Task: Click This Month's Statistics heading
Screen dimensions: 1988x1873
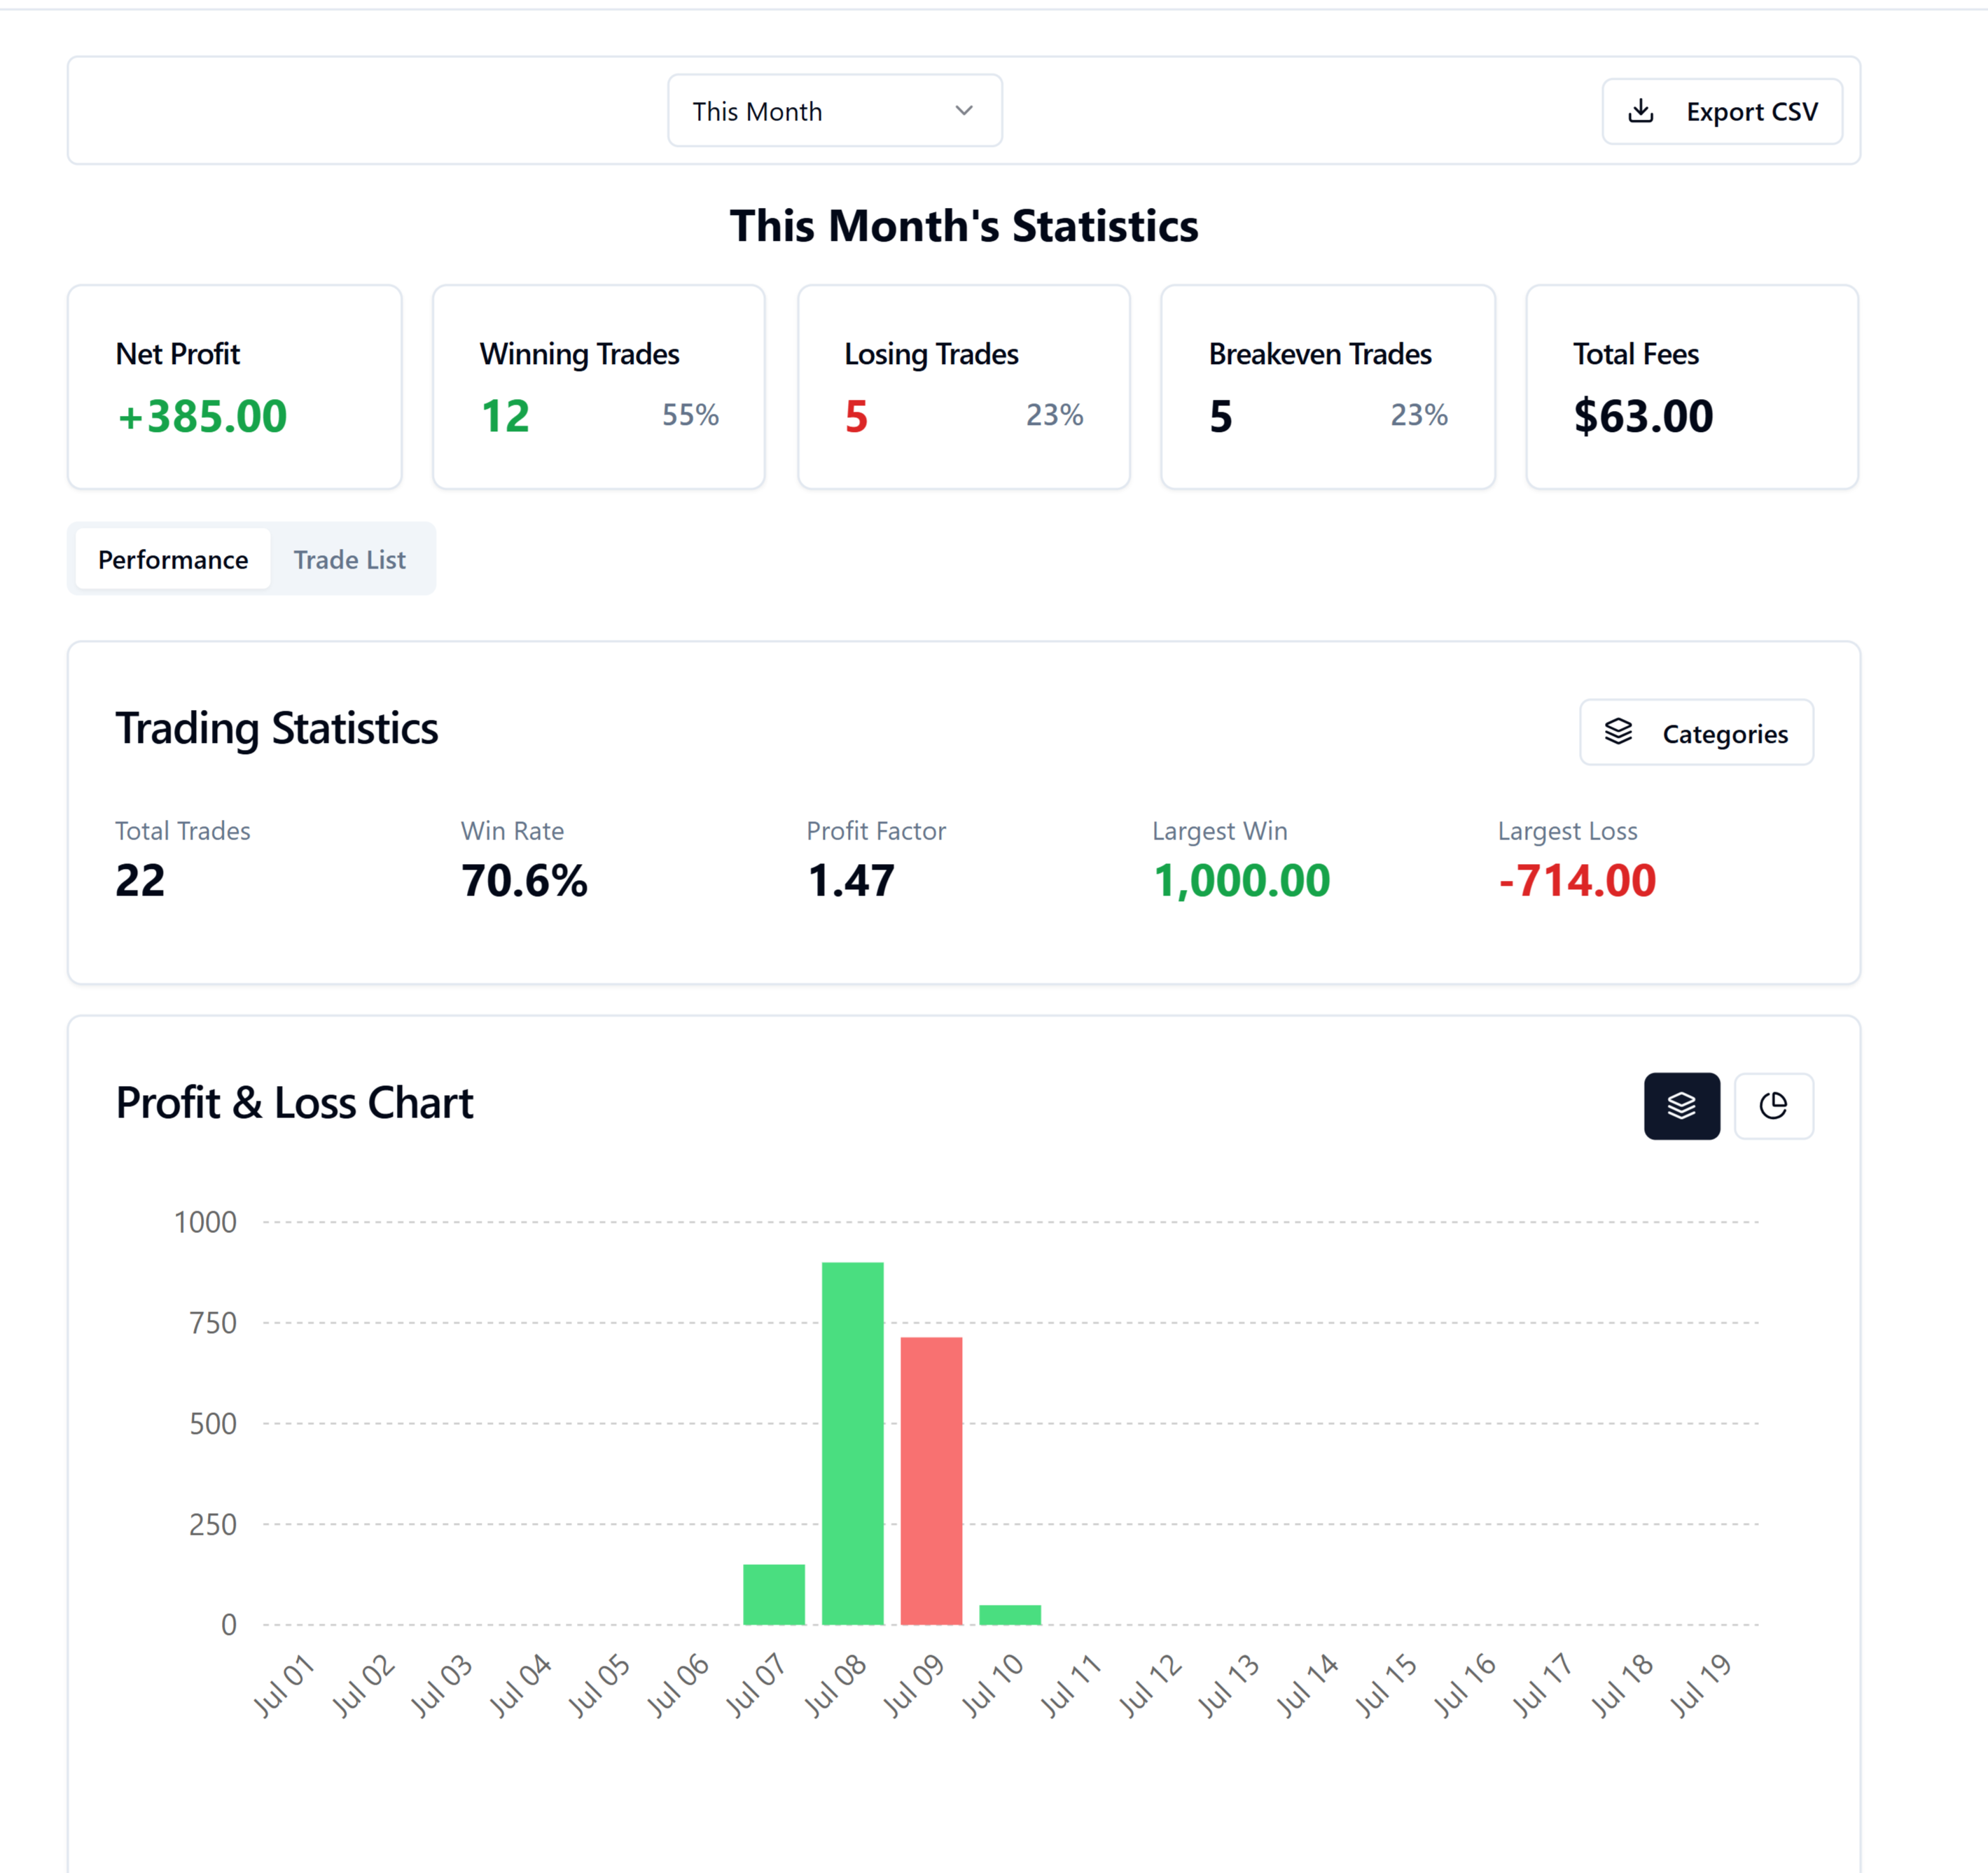Action: [964, 226]
